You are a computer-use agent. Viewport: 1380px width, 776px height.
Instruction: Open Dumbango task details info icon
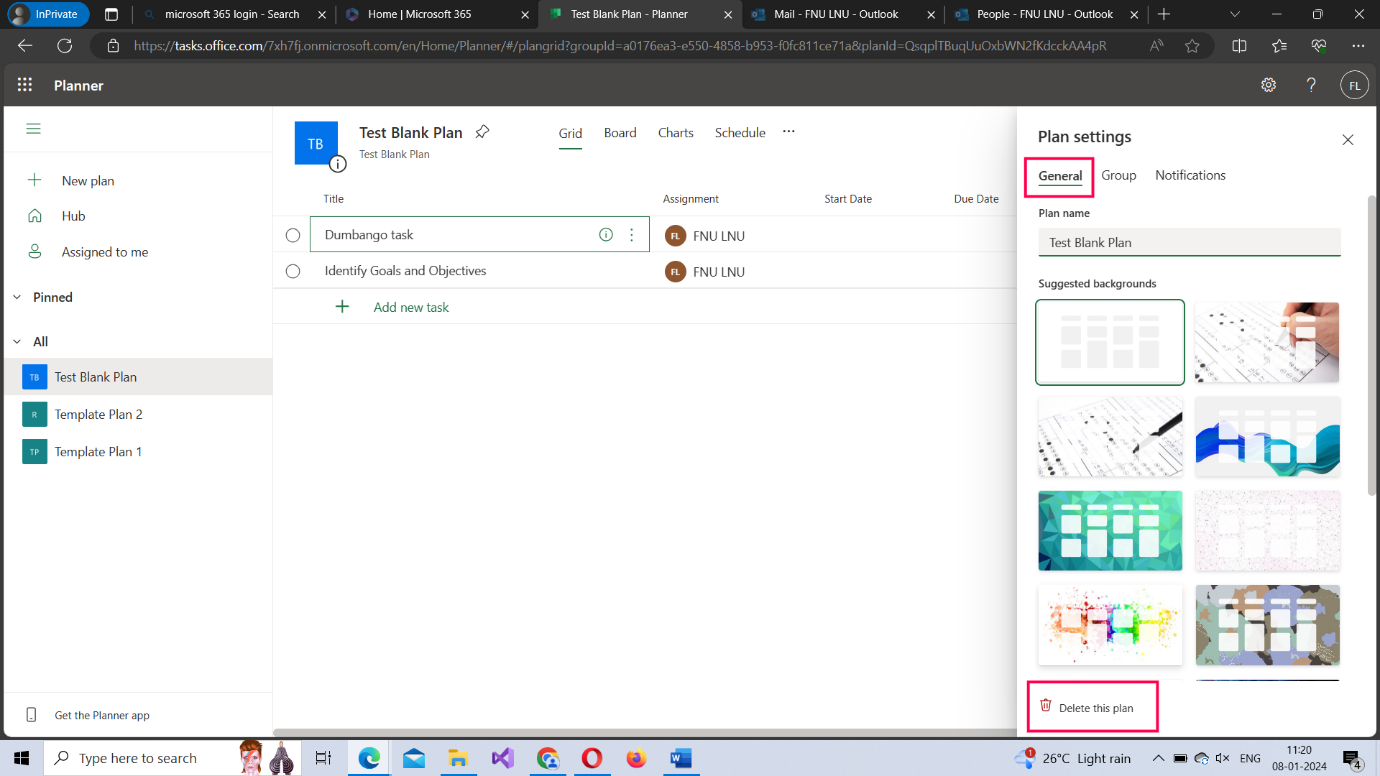(605, 235)
